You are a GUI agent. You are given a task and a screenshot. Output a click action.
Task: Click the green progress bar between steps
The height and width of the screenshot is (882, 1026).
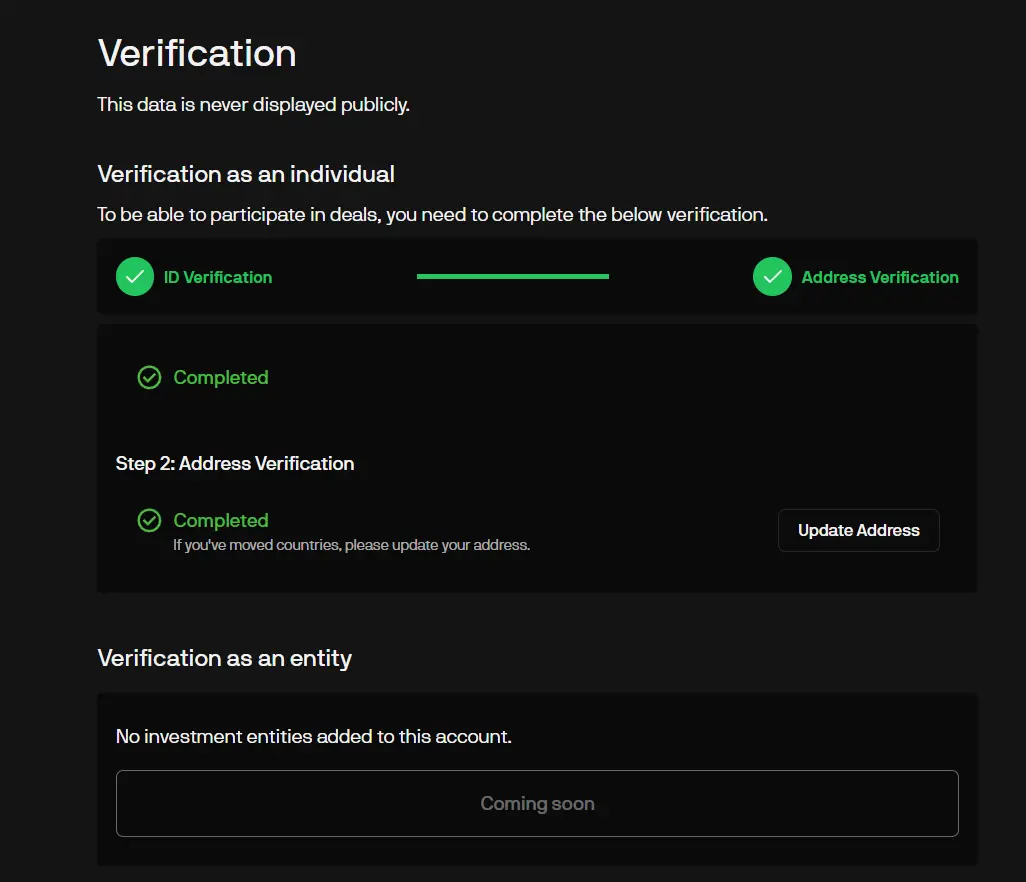click(512, 276)
